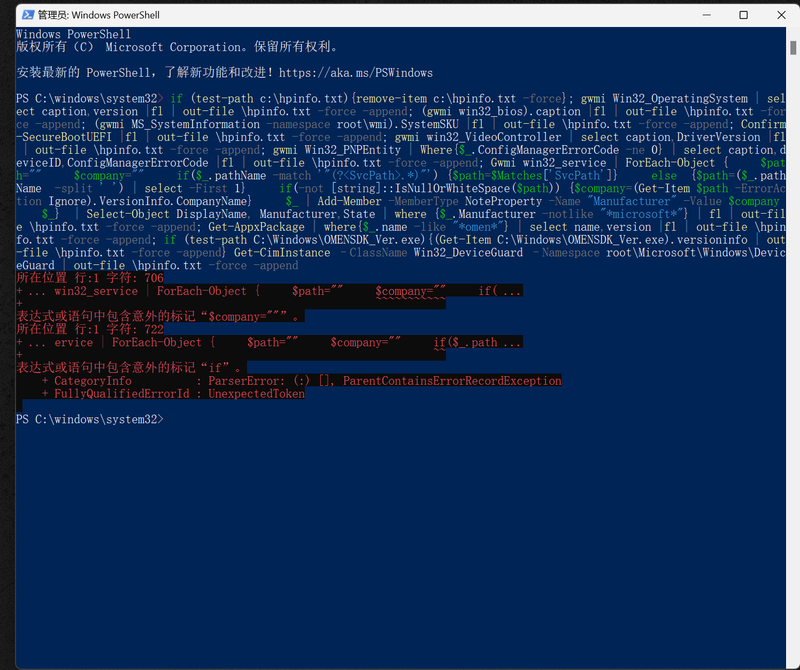Open the https://aka.ms/PSWindows link
This screenshot has width=800, height=670.
(x=356, y=72)
